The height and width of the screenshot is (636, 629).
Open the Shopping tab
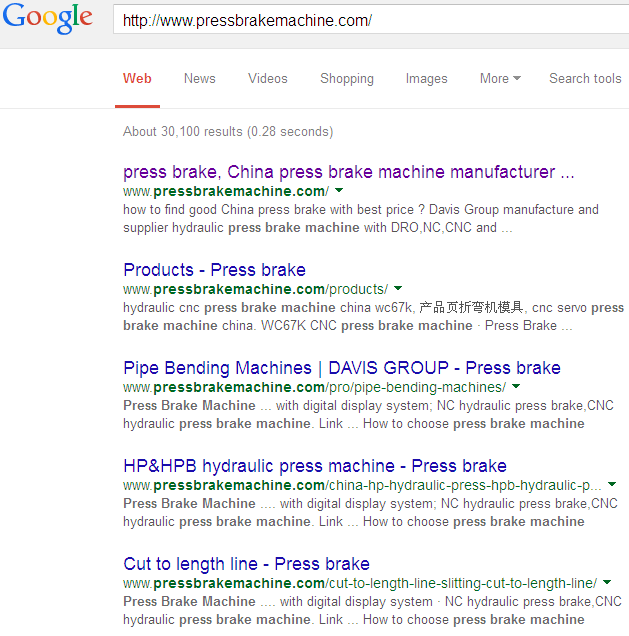[347, 79]
